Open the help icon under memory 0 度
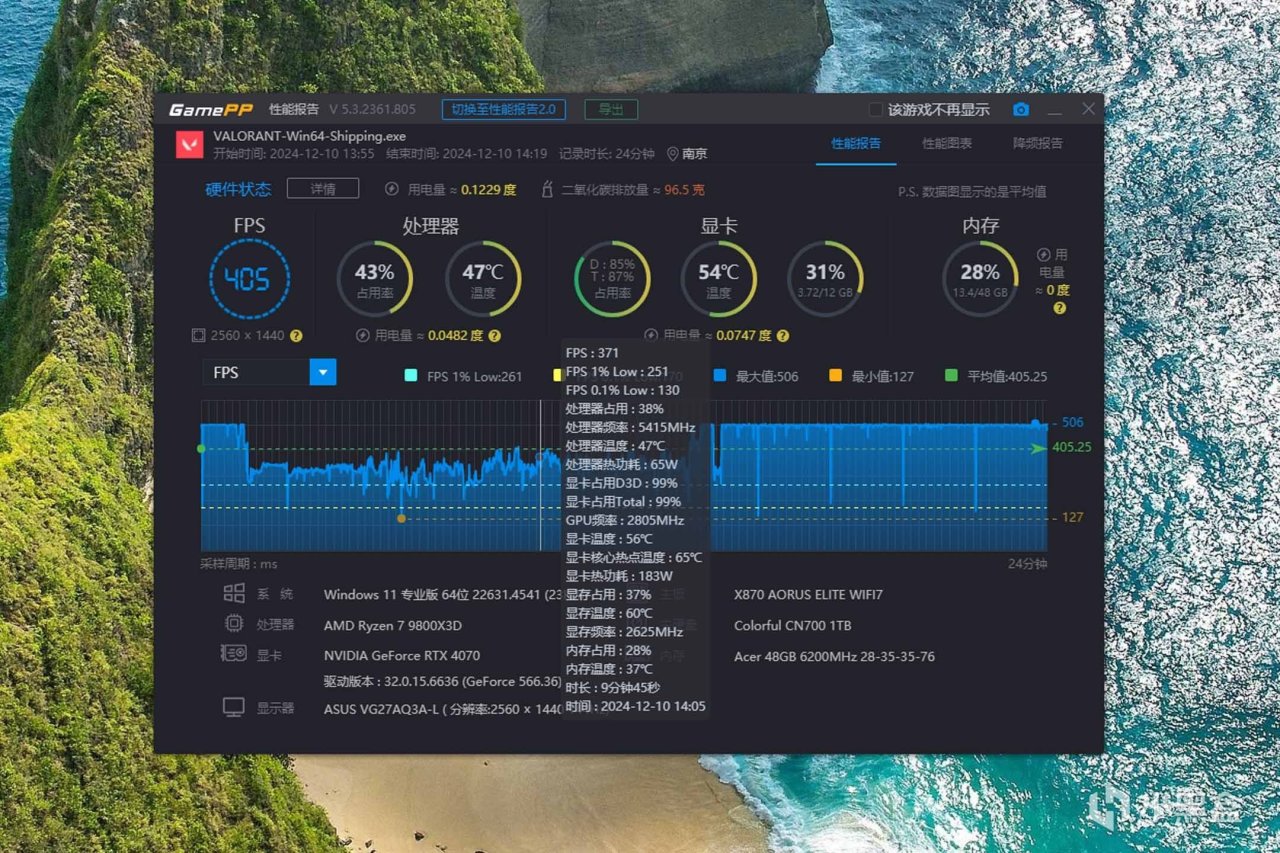The image size is (1280, 853). tap(1059, 308)
